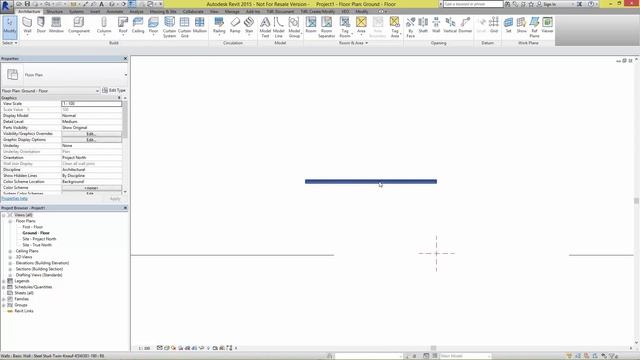Screen dimensions: 640x360
Task: Select the Stair tool
Action: click(x=249, y=25)
